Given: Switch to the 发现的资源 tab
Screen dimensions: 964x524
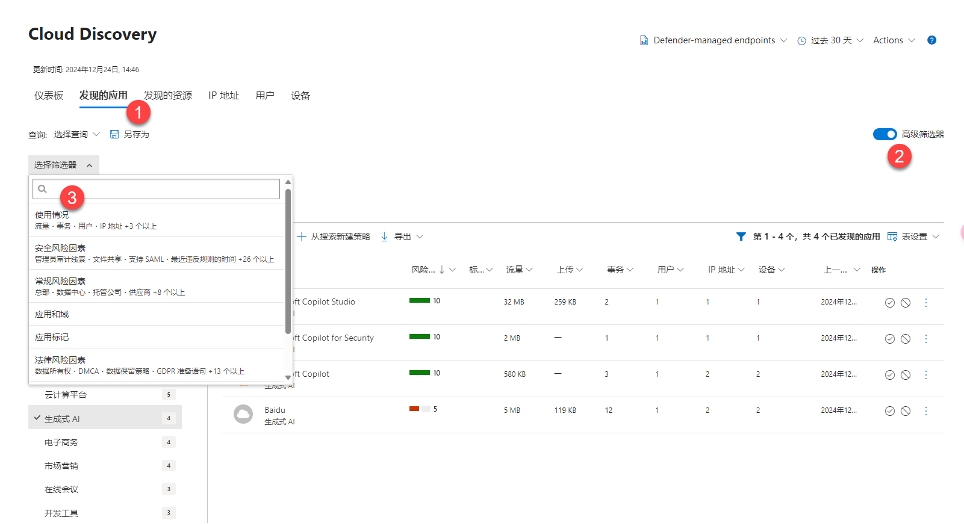Looking at the screenshot, I should click(168, 95).
